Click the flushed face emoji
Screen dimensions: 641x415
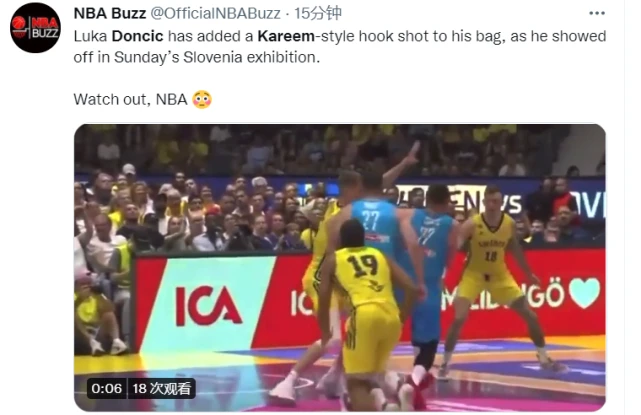click(202, 99)
